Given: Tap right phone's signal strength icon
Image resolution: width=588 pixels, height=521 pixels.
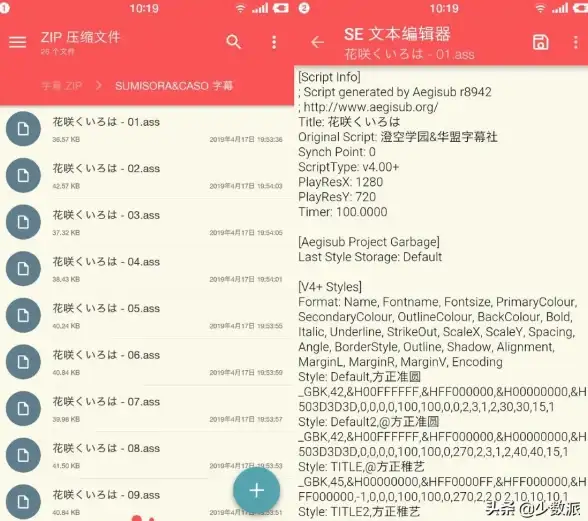Looking at the screenshot, I should [x=560, y=8].
